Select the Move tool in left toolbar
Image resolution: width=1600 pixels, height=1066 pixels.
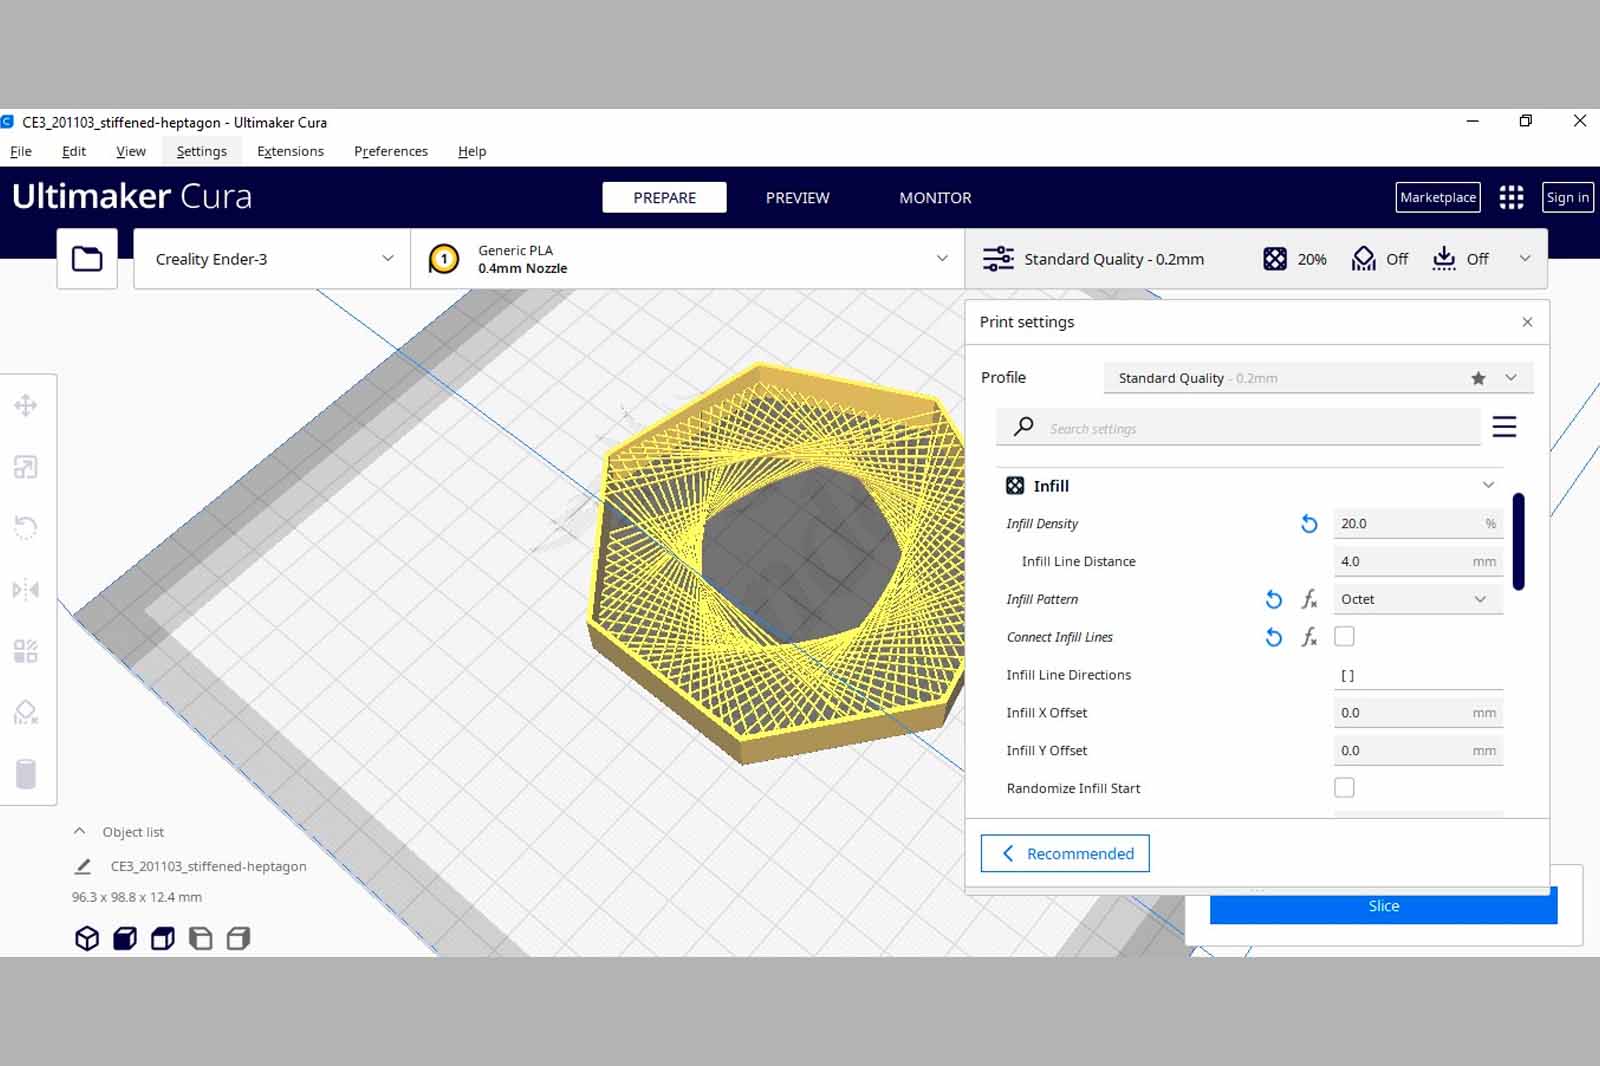tap(26, 405)
